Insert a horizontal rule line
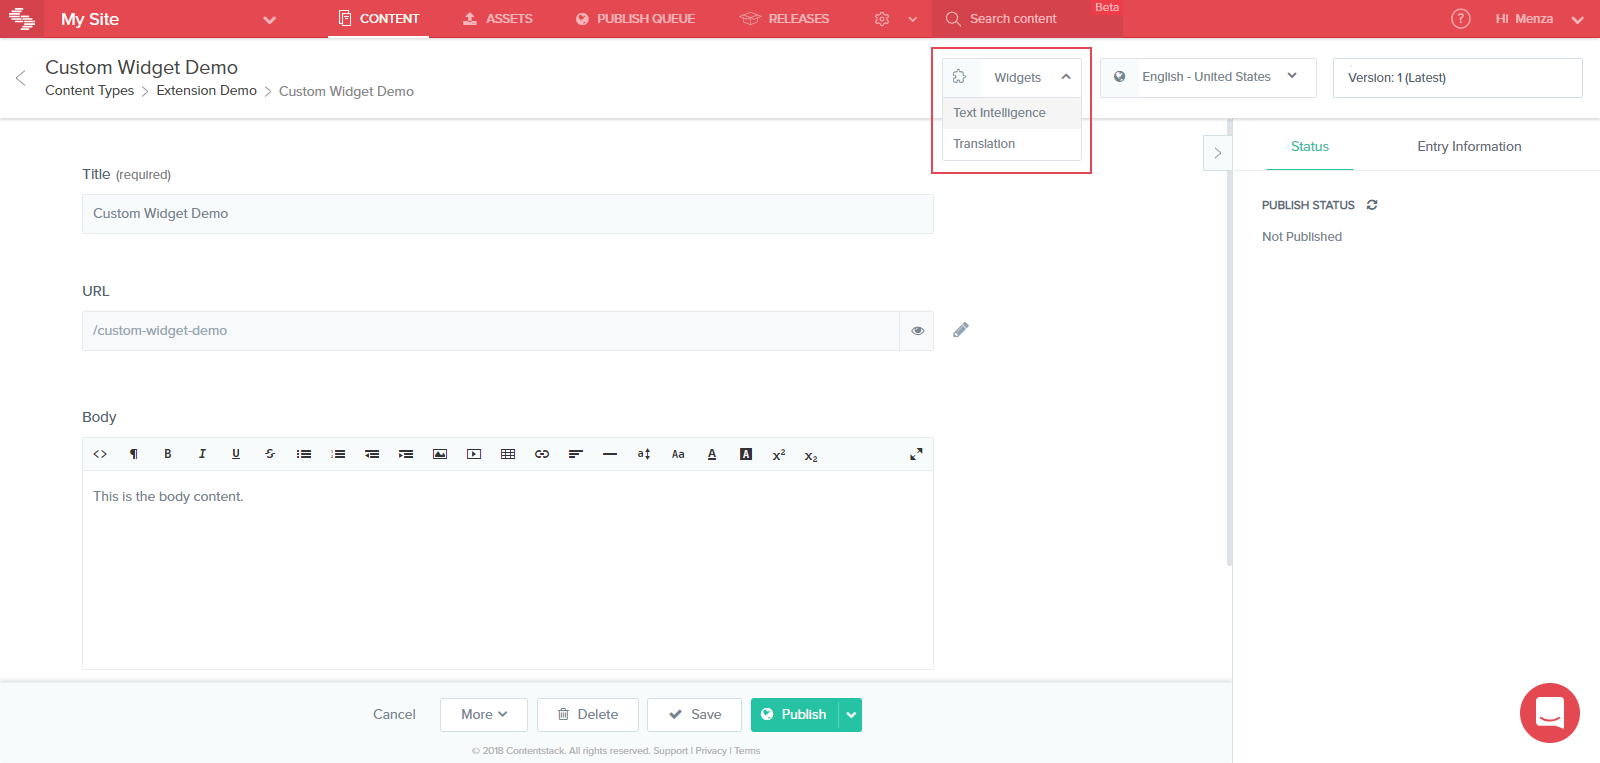 tap(610, 454)
